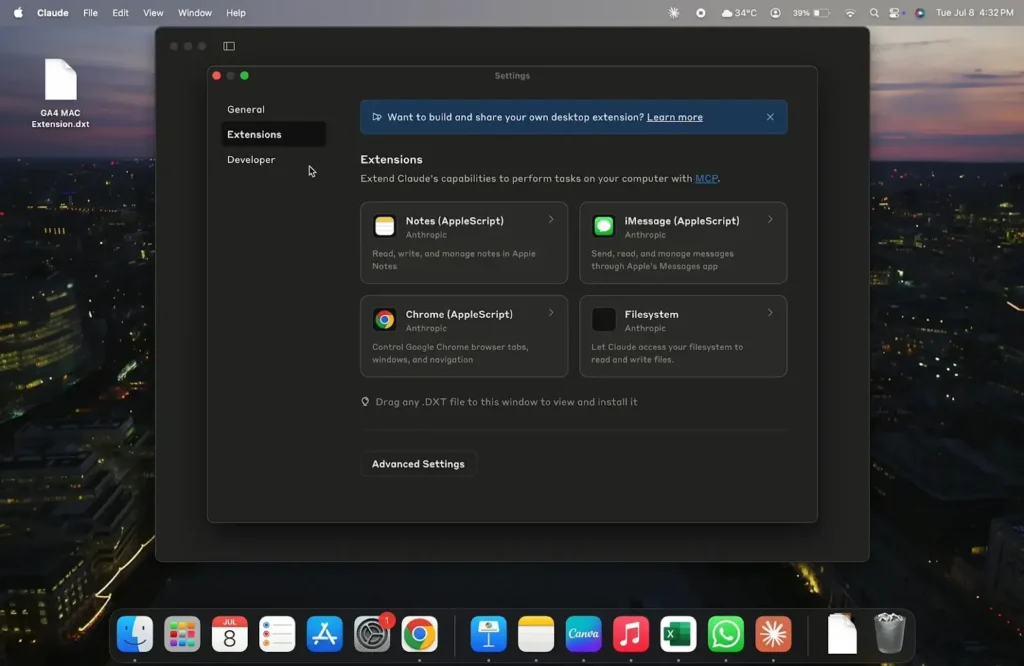The width and height of the screenshot is (1024, 666).
Task: Open the battery status menu
Action: [811, 12]
